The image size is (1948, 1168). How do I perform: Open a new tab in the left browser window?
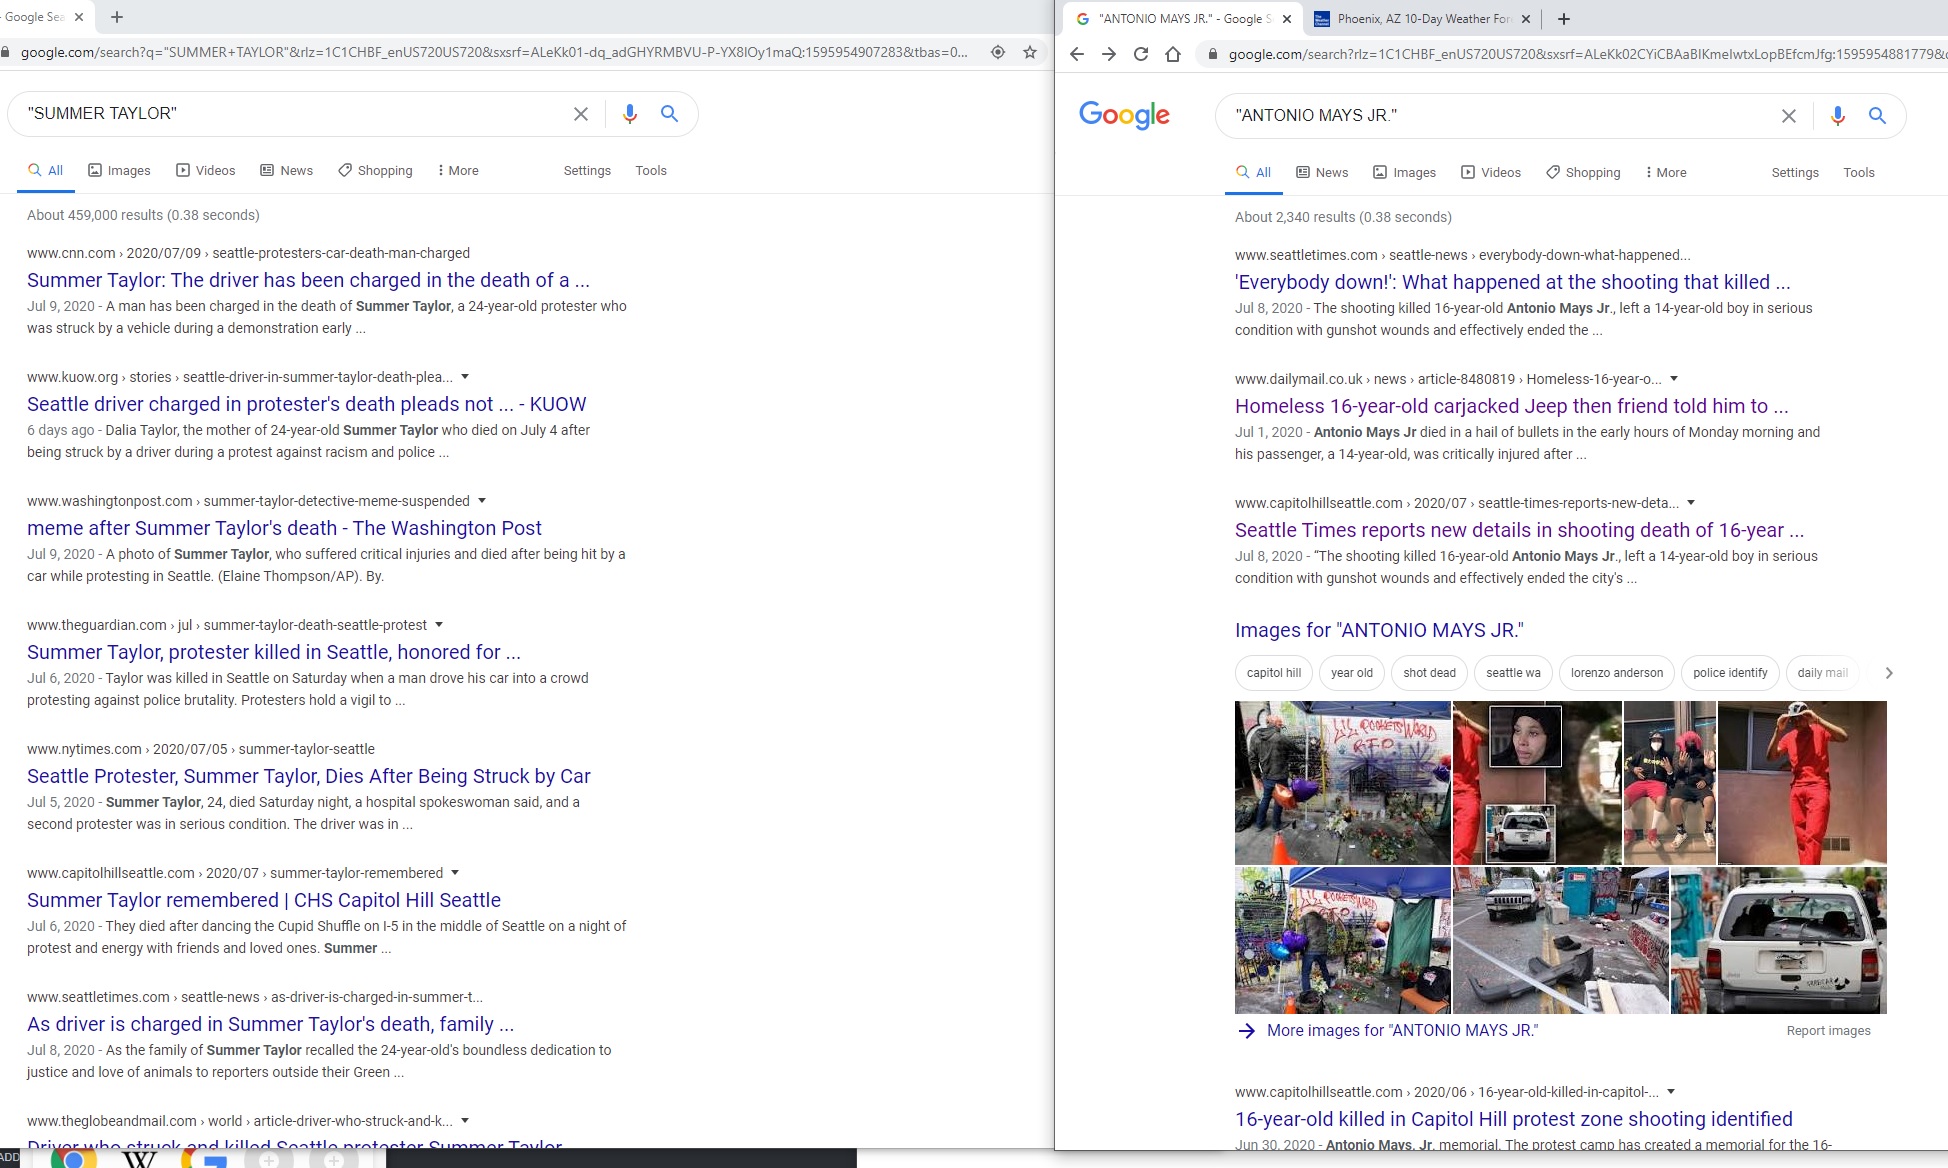(x=117, y=17)
